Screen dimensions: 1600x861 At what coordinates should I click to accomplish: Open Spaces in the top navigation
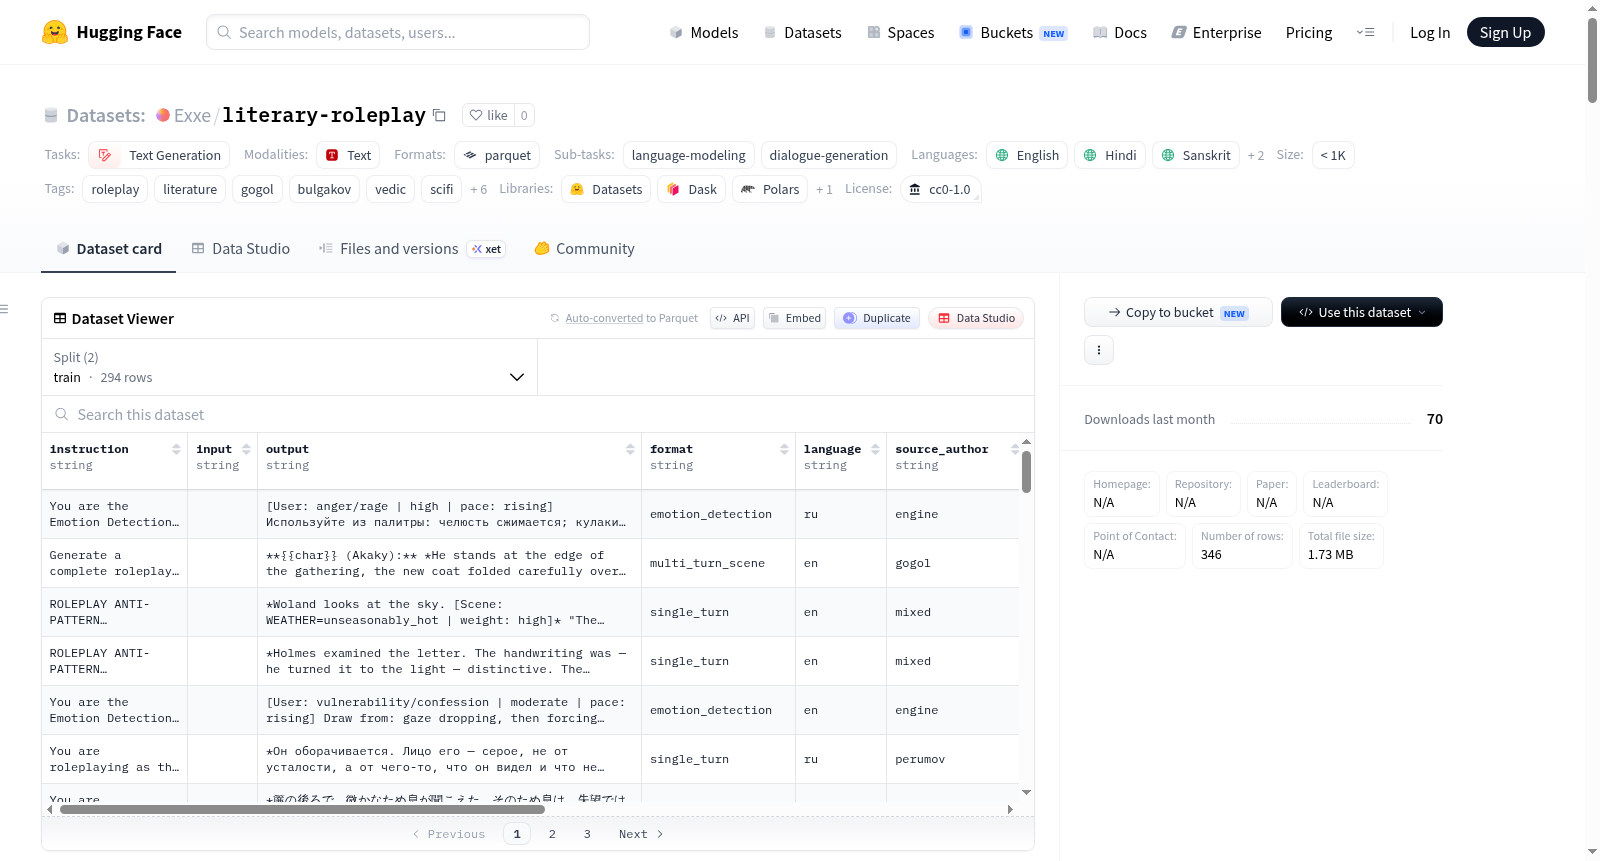tap(900, 32)
